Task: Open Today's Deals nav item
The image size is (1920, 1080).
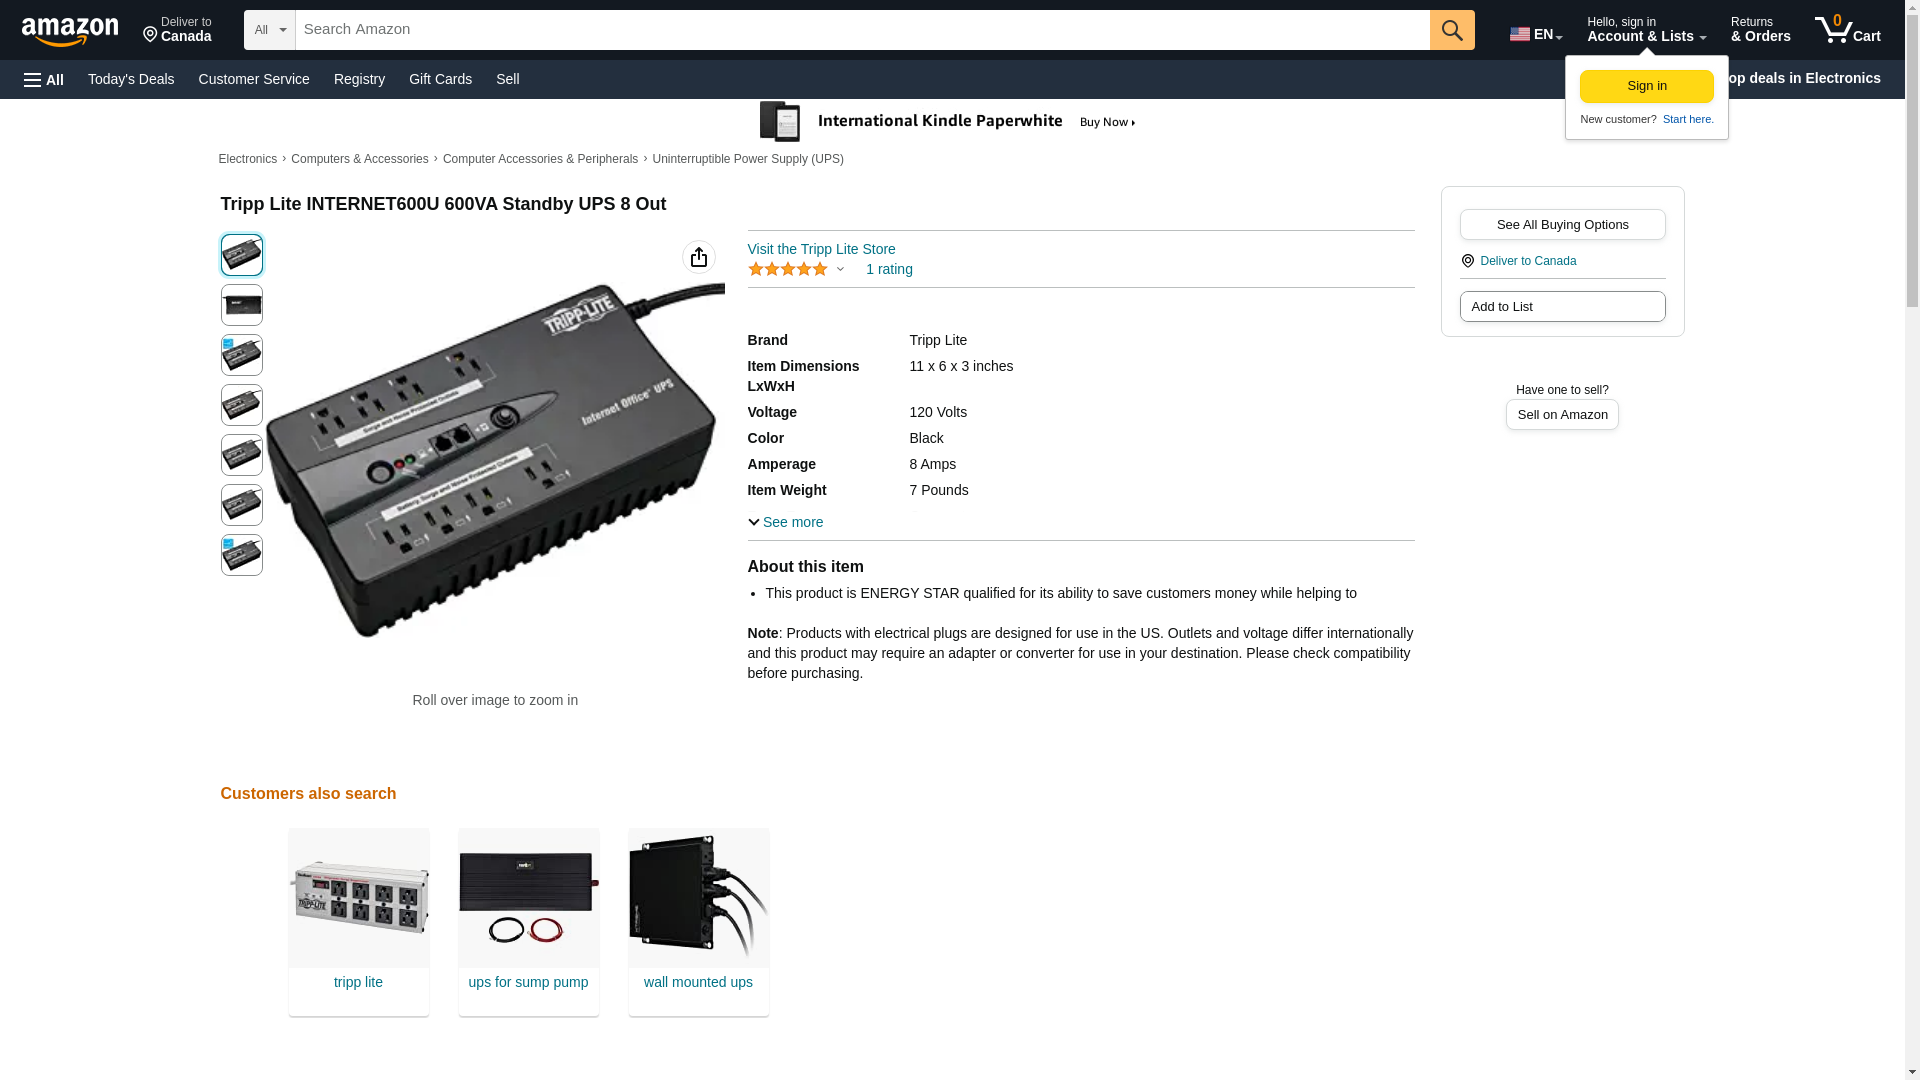Action: 131,79
